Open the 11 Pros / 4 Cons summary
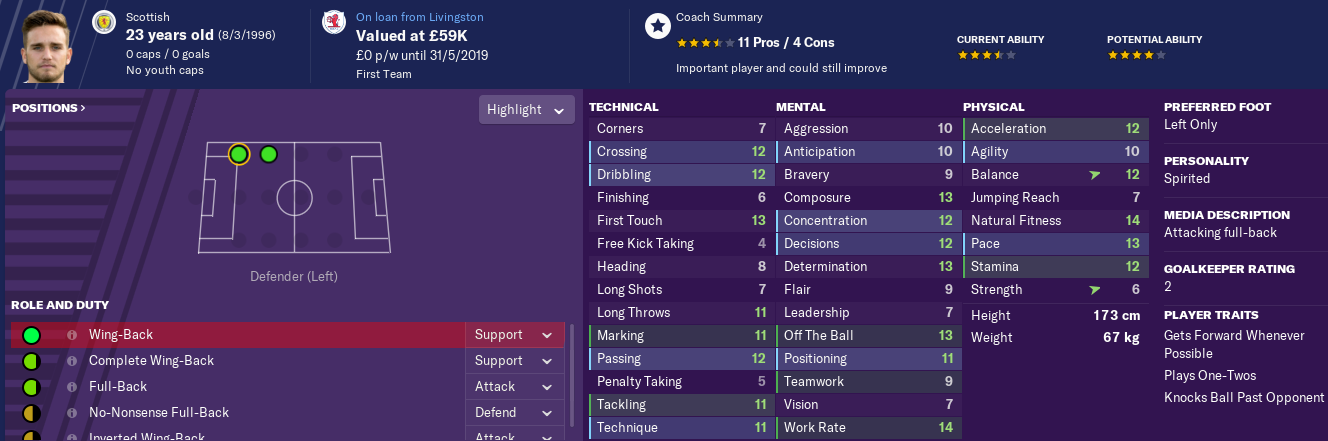The width and height of the screenshot is (1328, 441). [786, 43]
